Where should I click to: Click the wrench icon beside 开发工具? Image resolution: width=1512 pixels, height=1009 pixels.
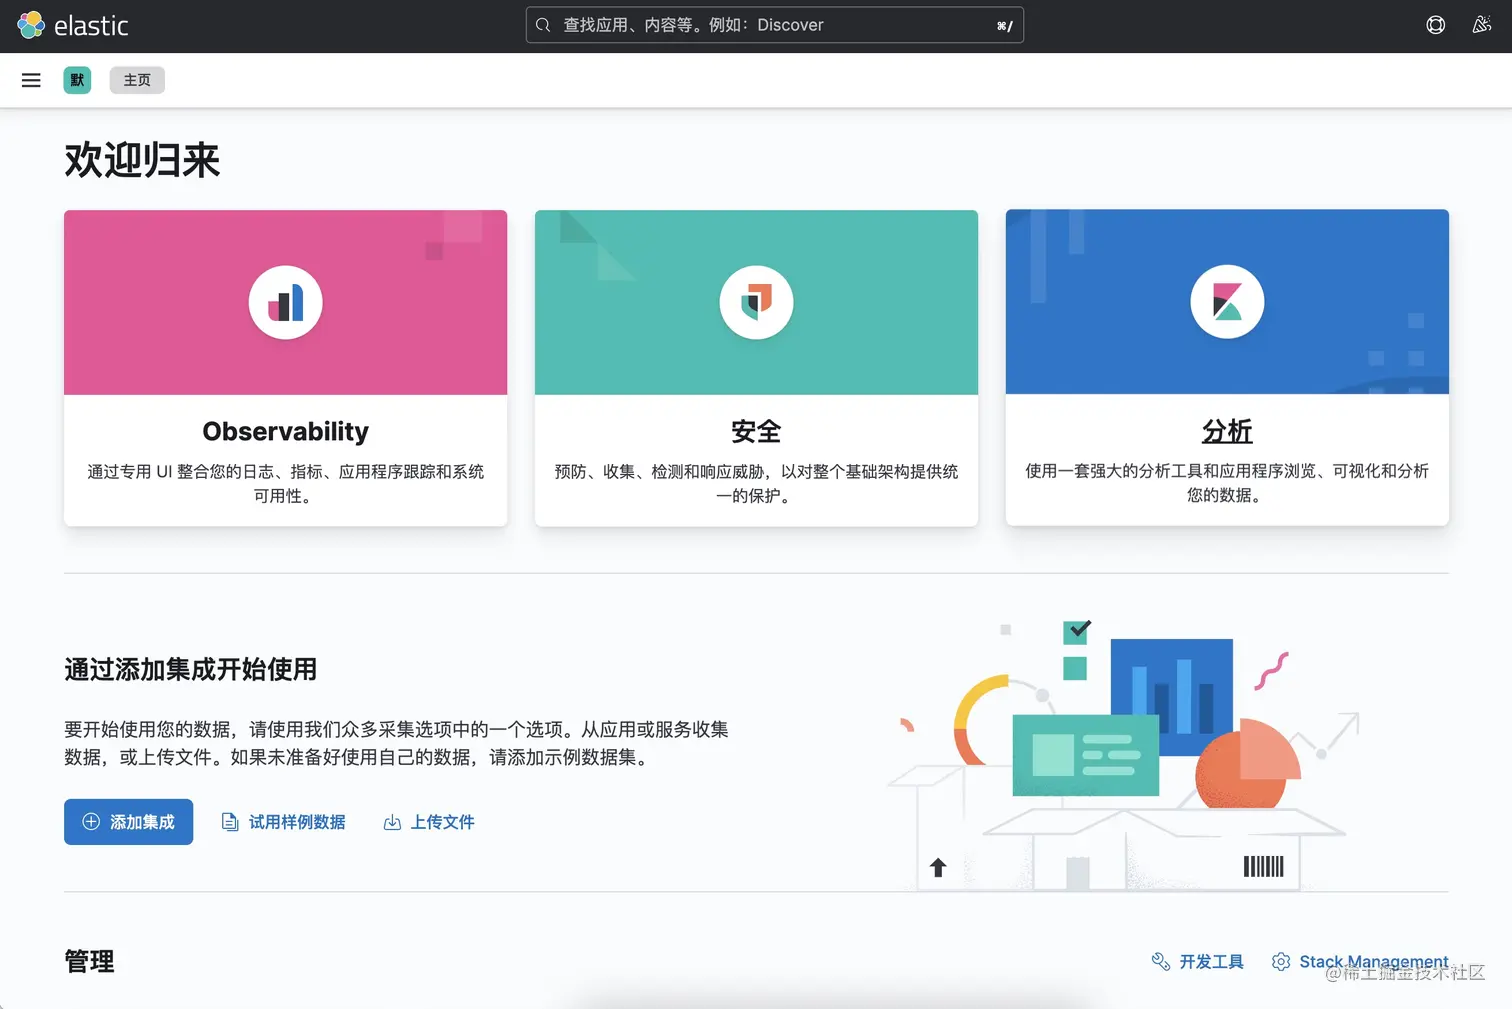click(1161, 961)
